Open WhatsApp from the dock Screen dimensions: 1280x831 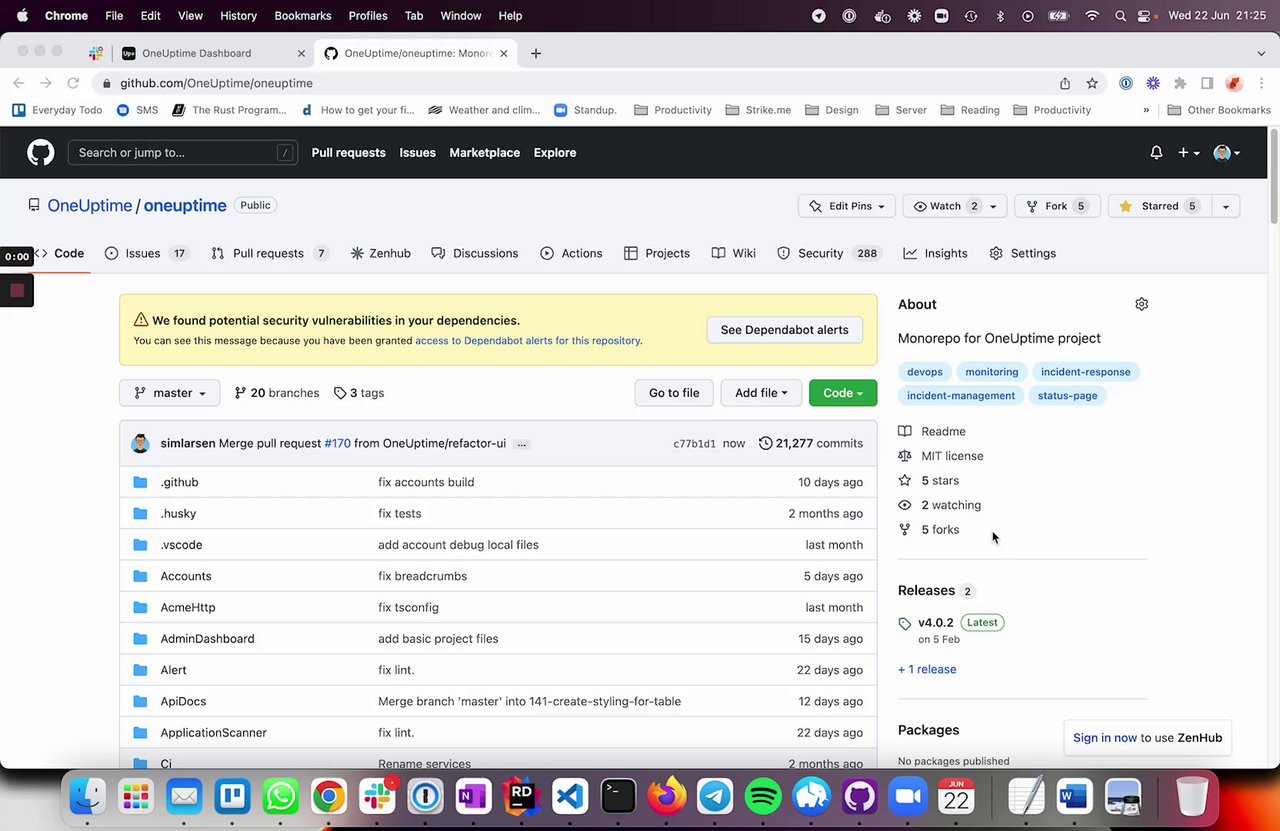[x=281, y=796]
